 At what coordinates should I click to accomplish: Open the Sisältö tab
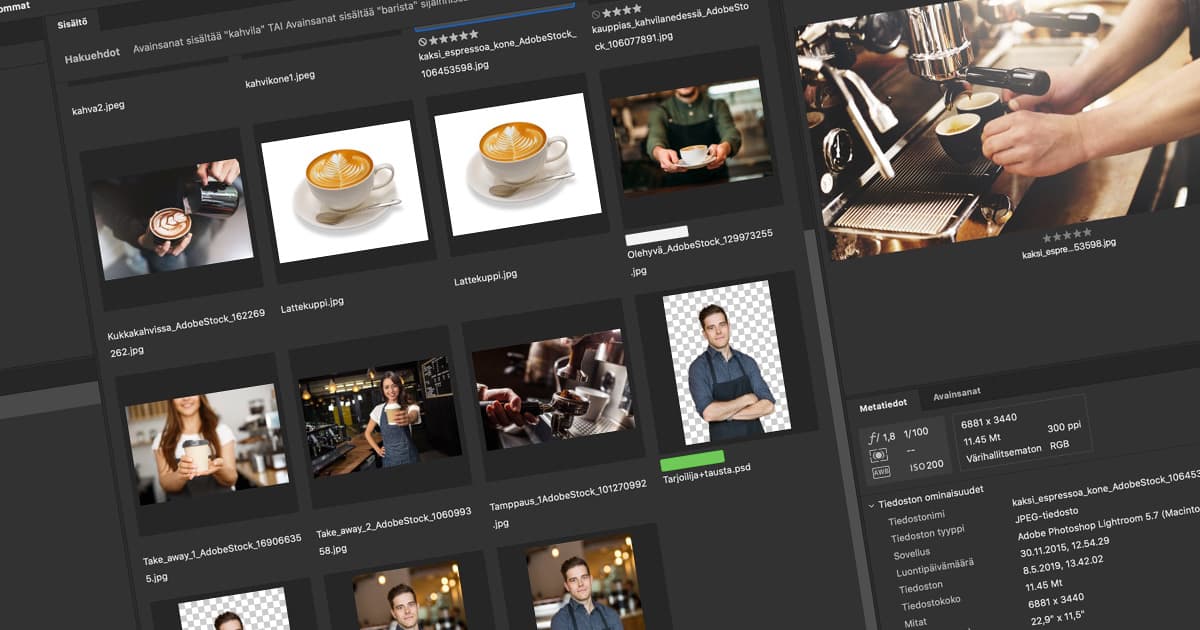[71, 22]
